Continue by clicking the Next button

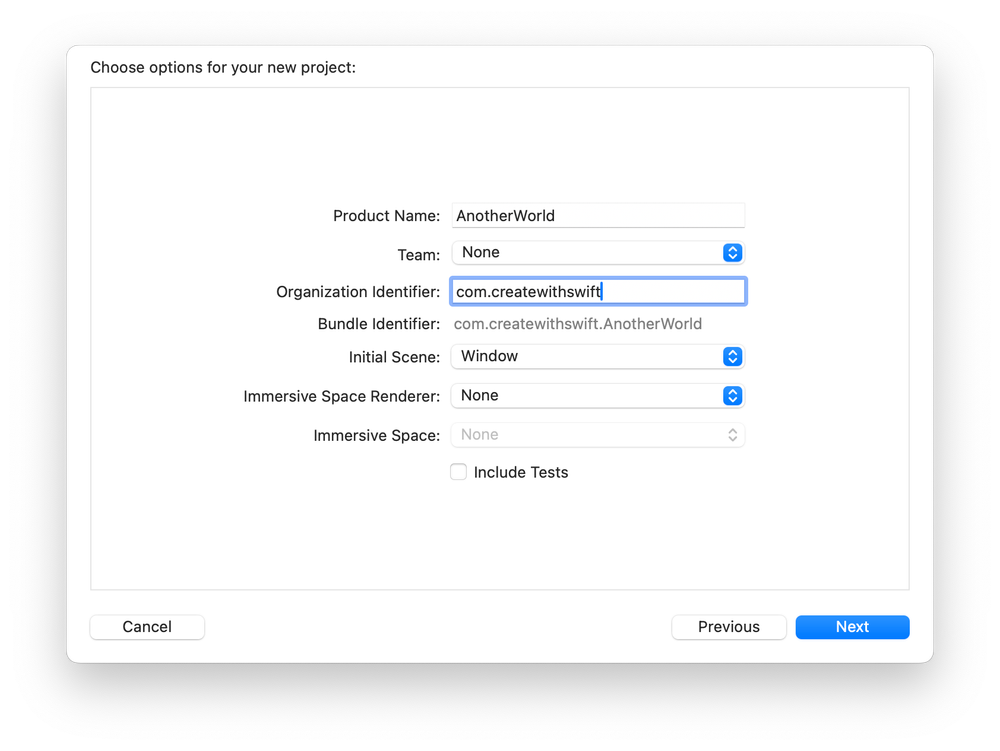[852, 627]
